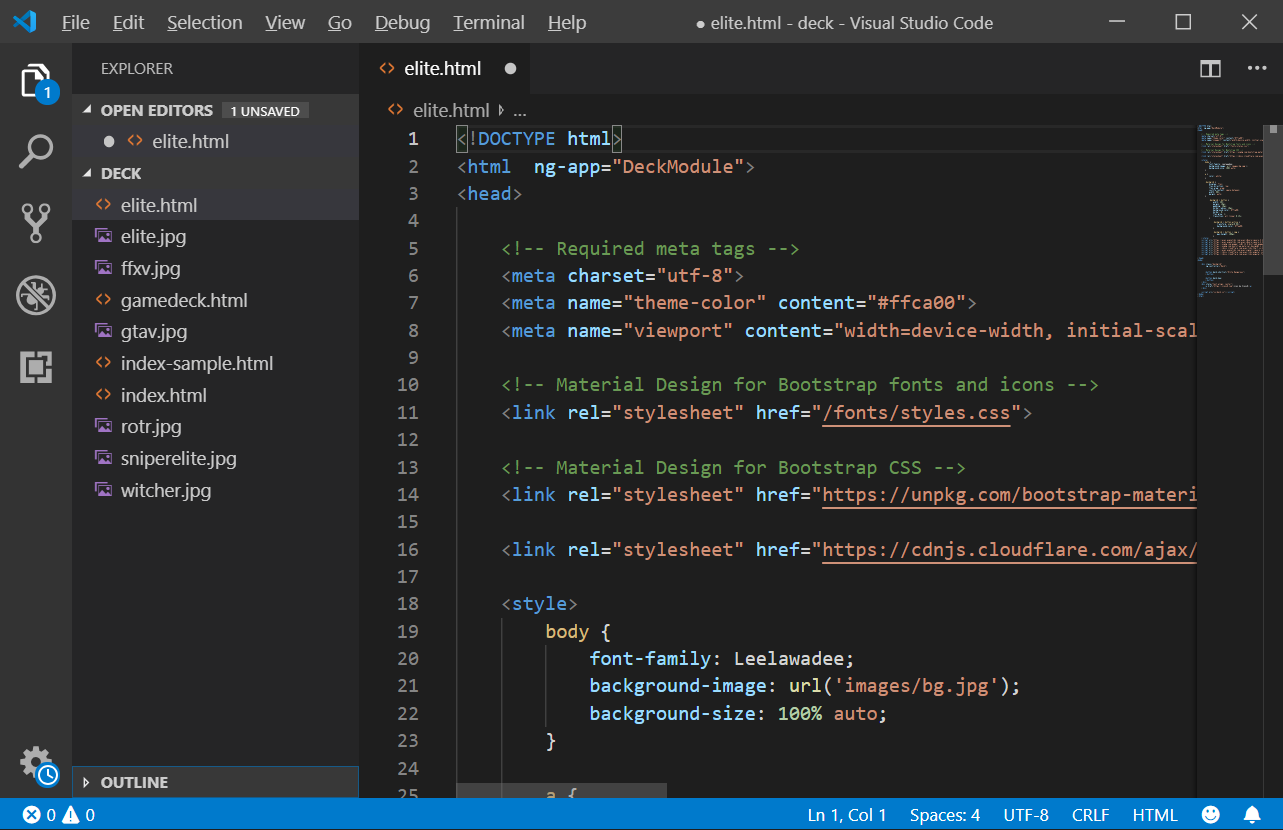Viewport: 1283px width, 830px height.
Task: Click the notifications bell in status bar
Action: (1251, 815)
